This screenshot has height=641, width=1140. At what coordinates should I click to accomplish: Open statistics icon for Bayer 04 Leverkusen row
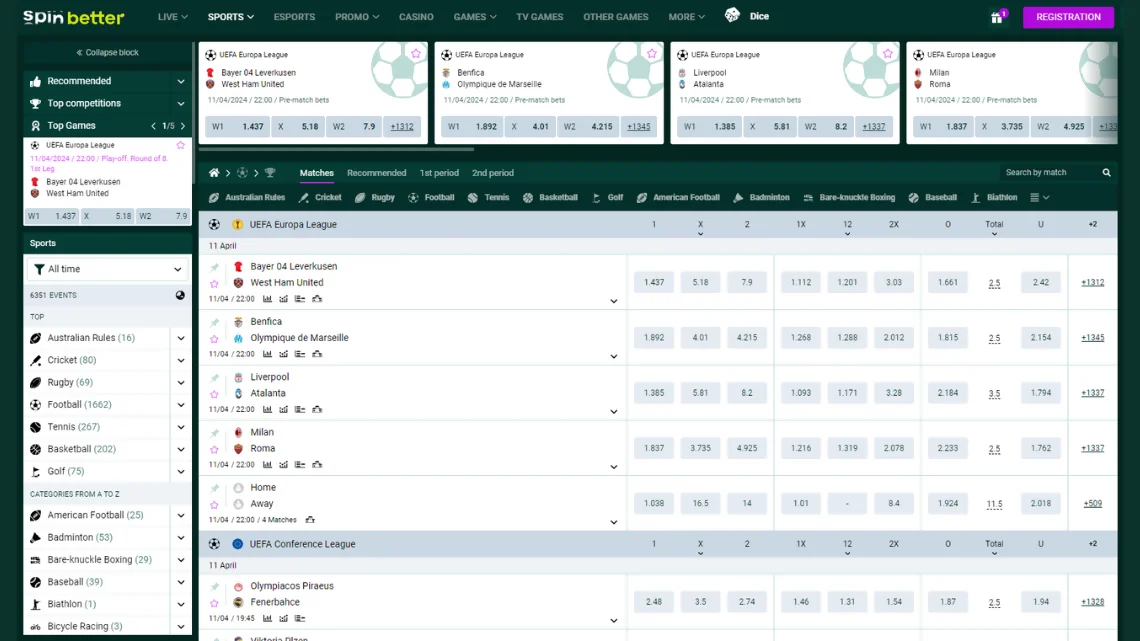coord(267,299)
